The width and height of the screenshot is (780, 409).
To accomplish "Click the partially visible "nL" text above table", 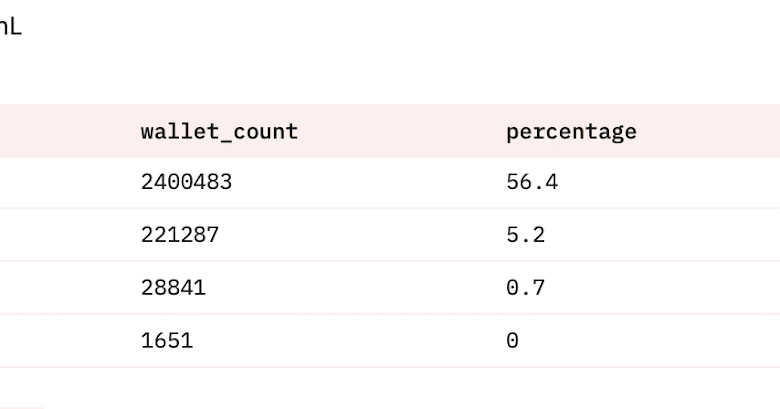I will point(10,27).
